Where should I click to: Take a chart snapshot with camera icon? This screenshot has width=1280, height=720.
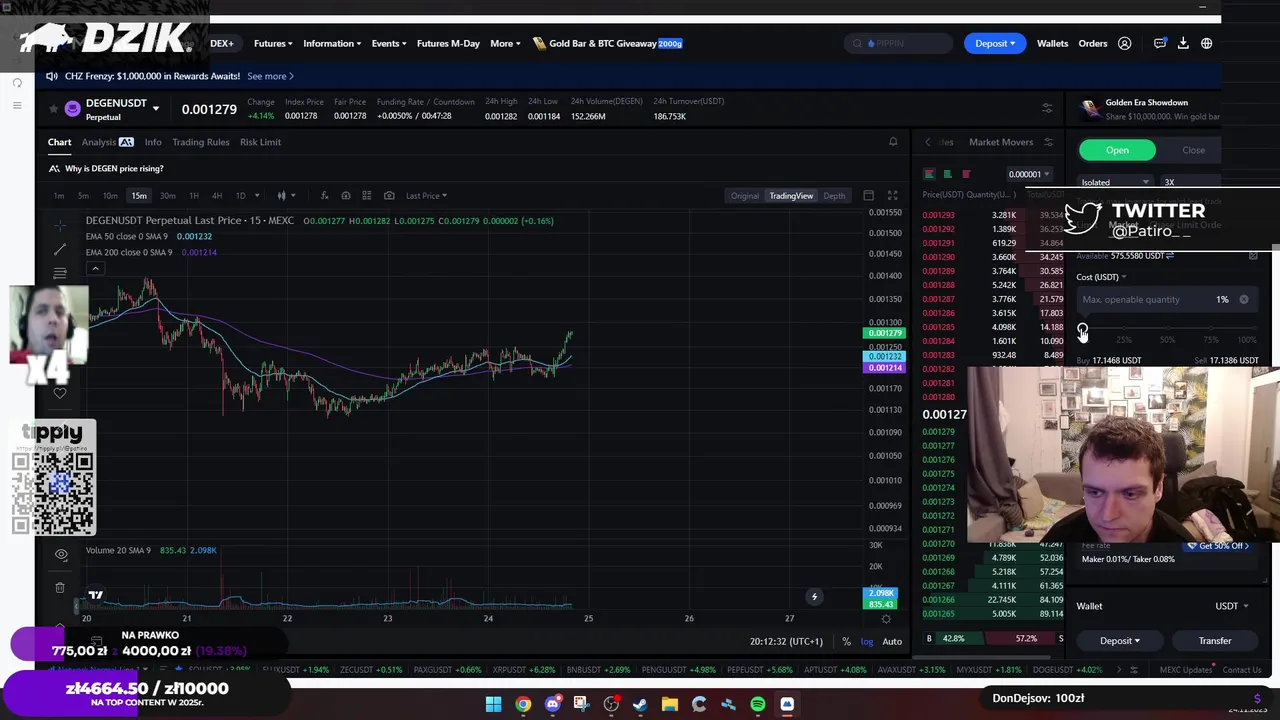[389, 196]
